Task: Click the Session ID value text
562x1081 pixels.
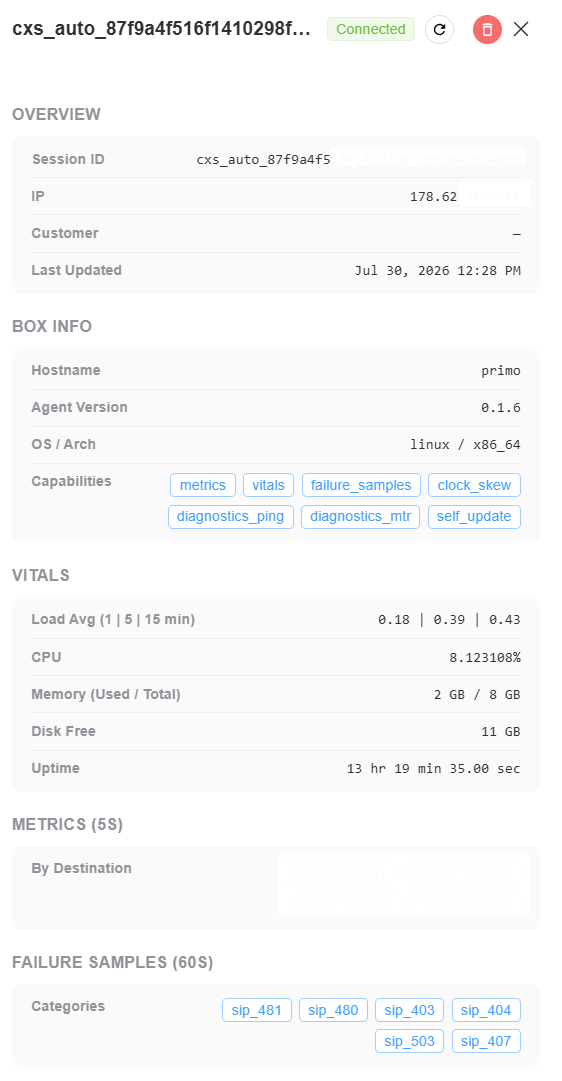Action: coord(359,160)
